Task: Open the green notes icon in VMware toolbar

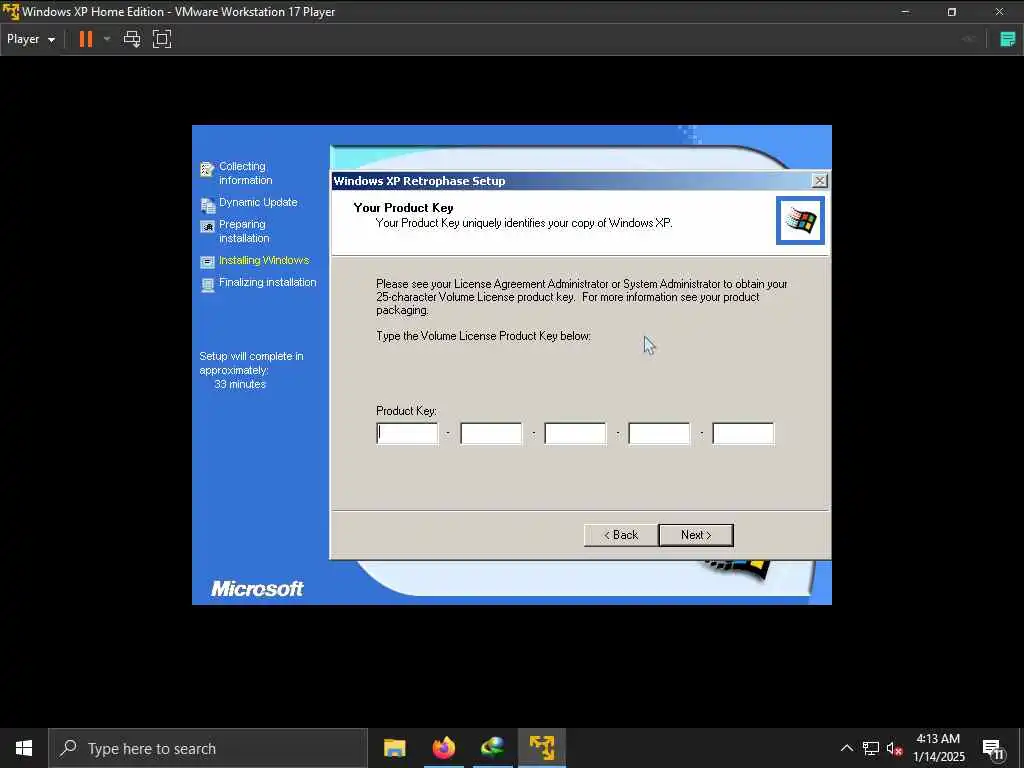Action: [1008, 39]
